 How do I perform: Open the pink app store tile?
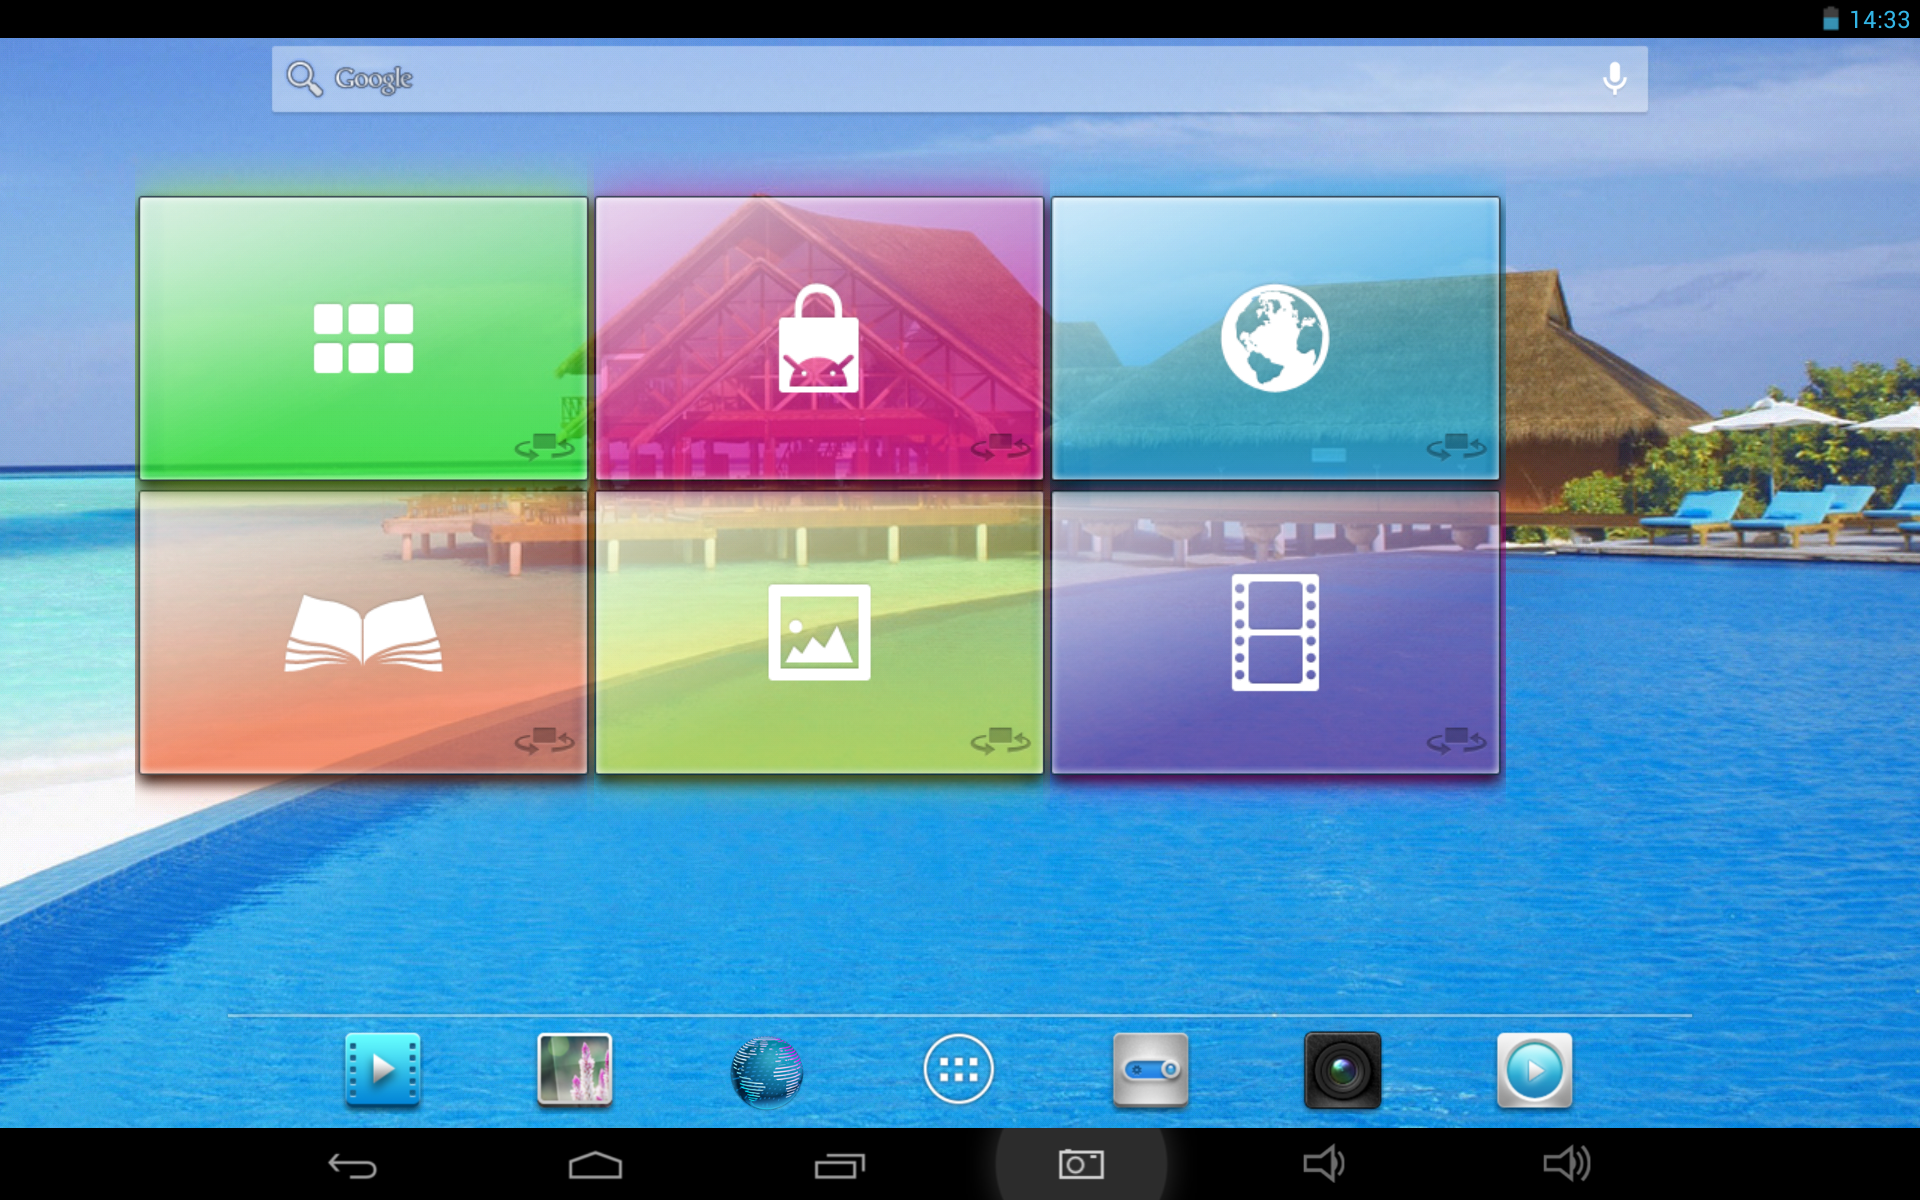[819, 338]
